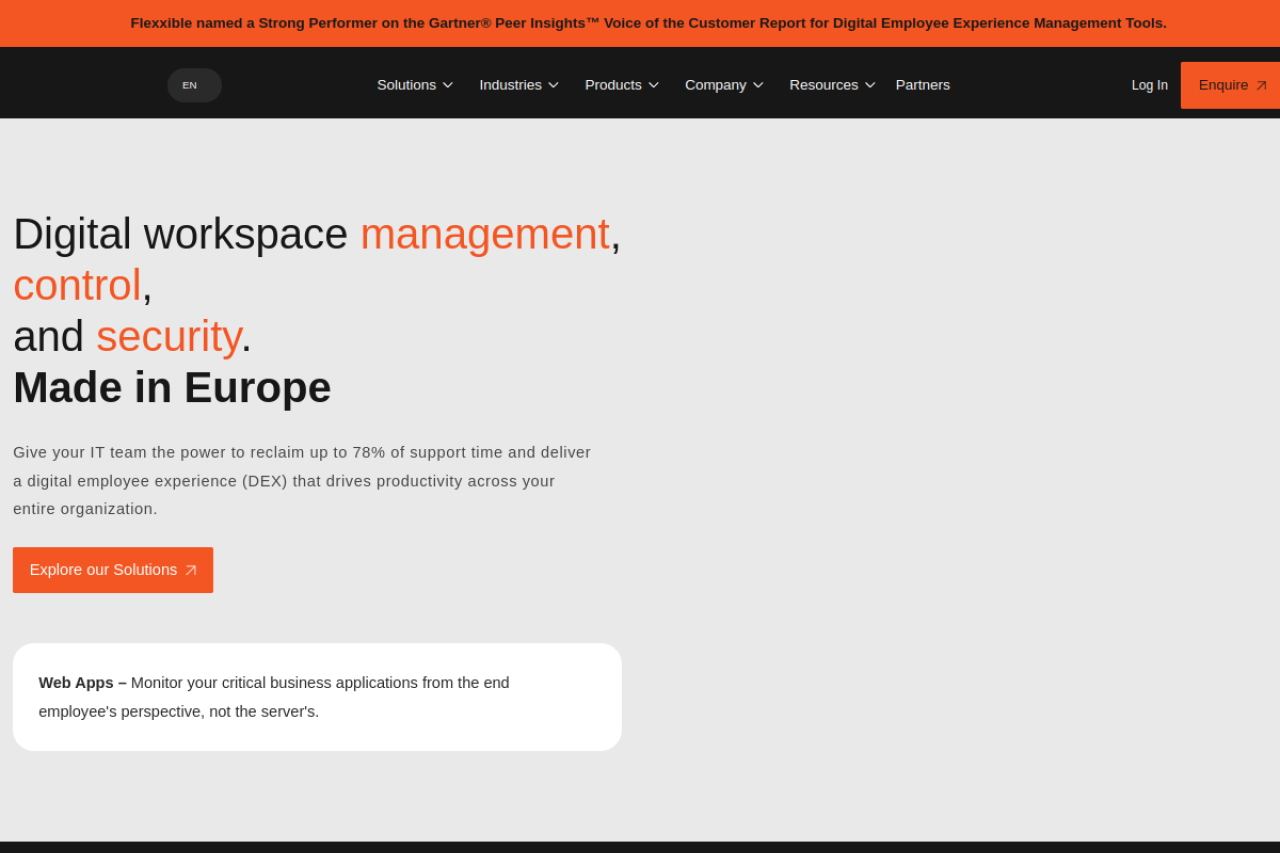Click the Made in Europe heading

tap(172, 387)
